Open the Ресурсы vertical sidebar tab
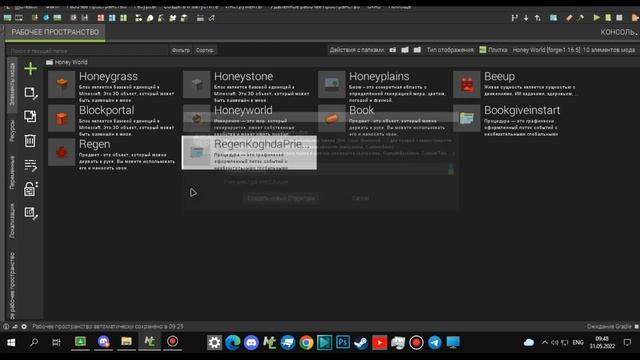This screenshot has height=360, width=640. tap(12, 131)
